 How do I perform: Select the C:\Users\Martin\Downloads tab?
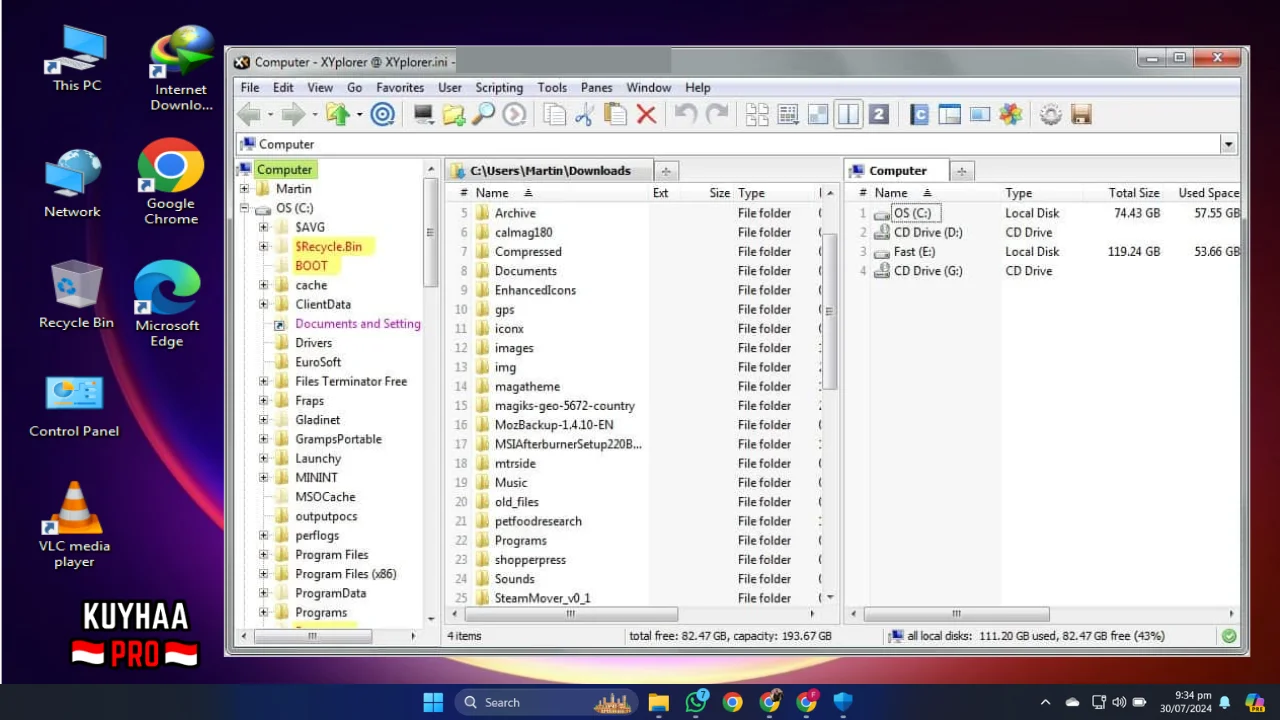pos(549,171)
